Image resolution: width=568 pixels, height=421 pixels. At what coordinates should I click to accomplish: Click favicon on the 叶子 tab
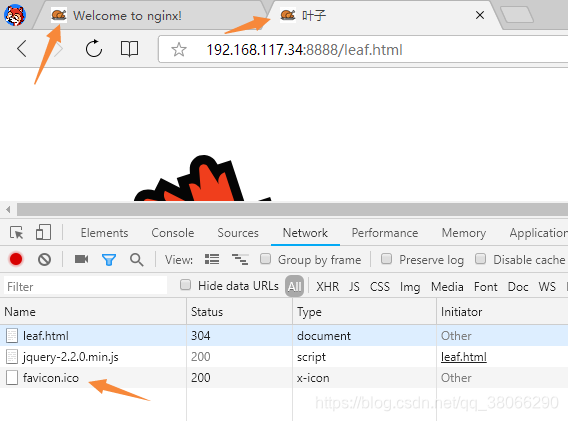288,15
